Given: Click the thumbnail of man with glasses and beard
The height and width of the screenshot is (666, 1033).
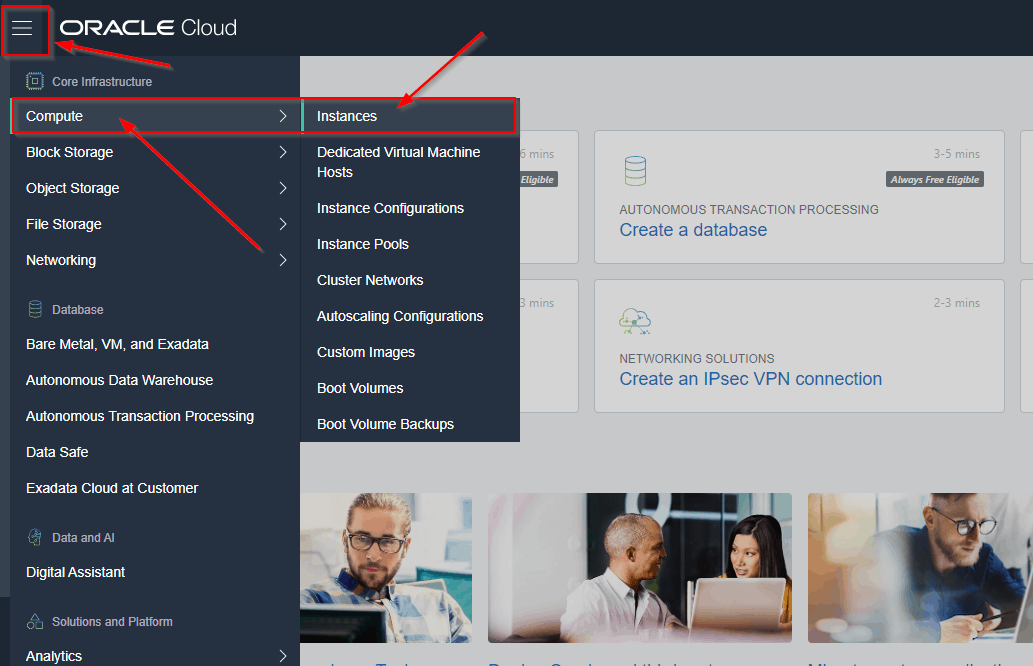Looking at the screenshot, I should click(386, 568).
